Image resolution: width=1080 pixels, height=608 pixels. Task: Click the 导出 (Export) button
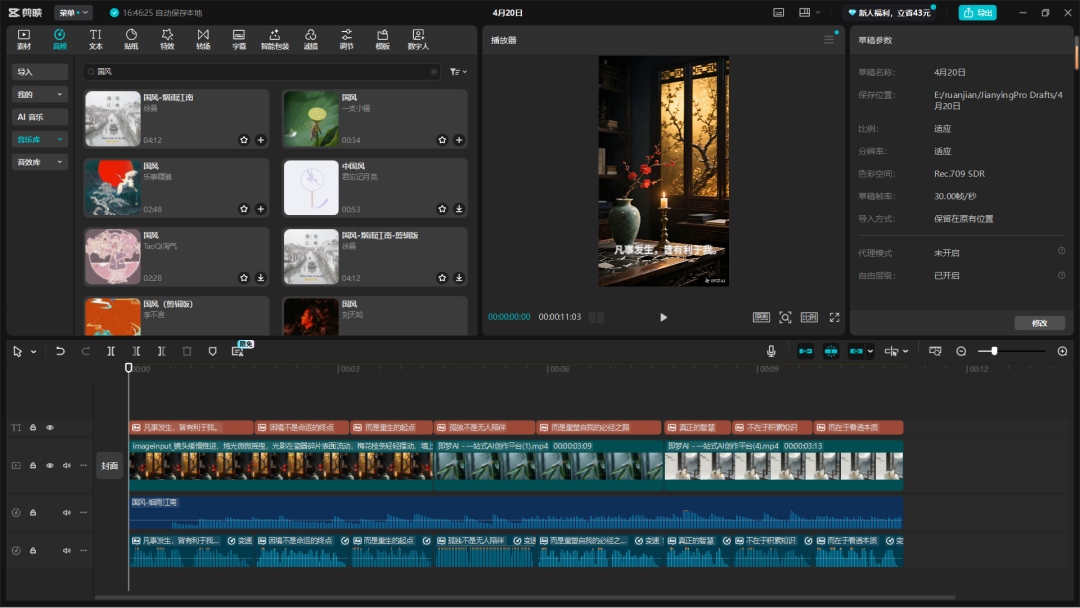pos(976,13)
